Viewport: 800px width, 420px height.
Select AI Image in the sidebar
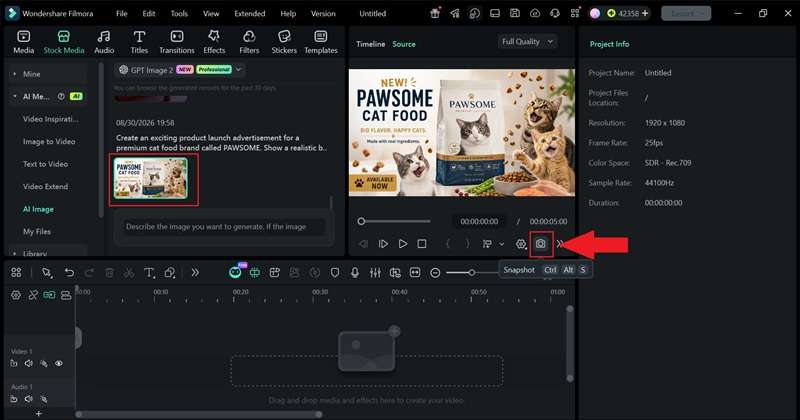pos(38,209)
